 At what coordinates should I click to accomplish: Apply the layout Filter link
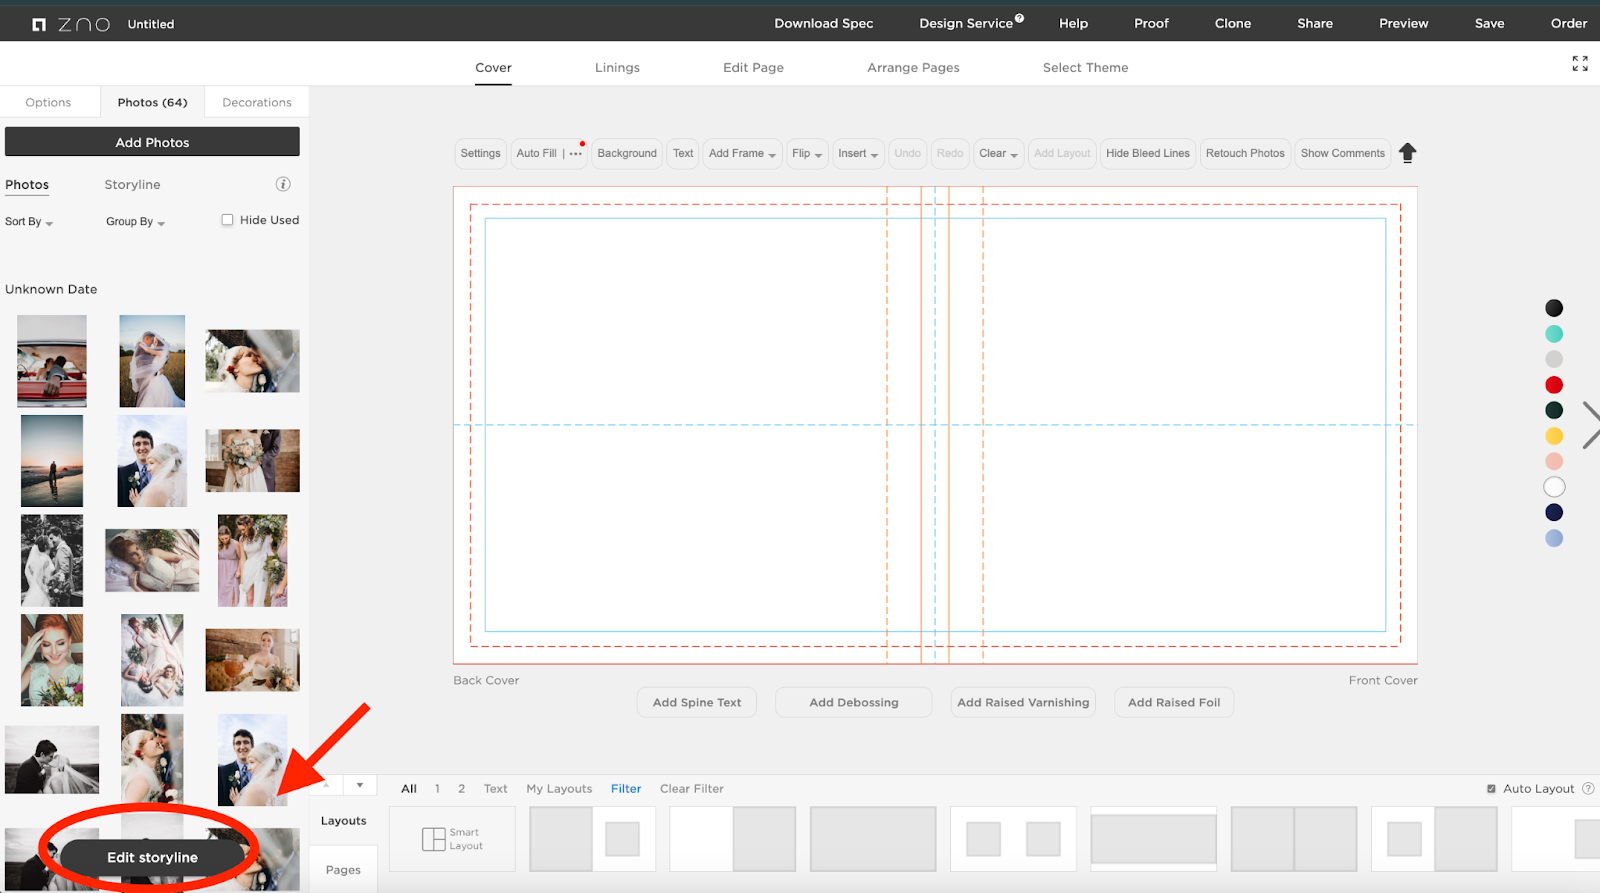tap(626, 789)
